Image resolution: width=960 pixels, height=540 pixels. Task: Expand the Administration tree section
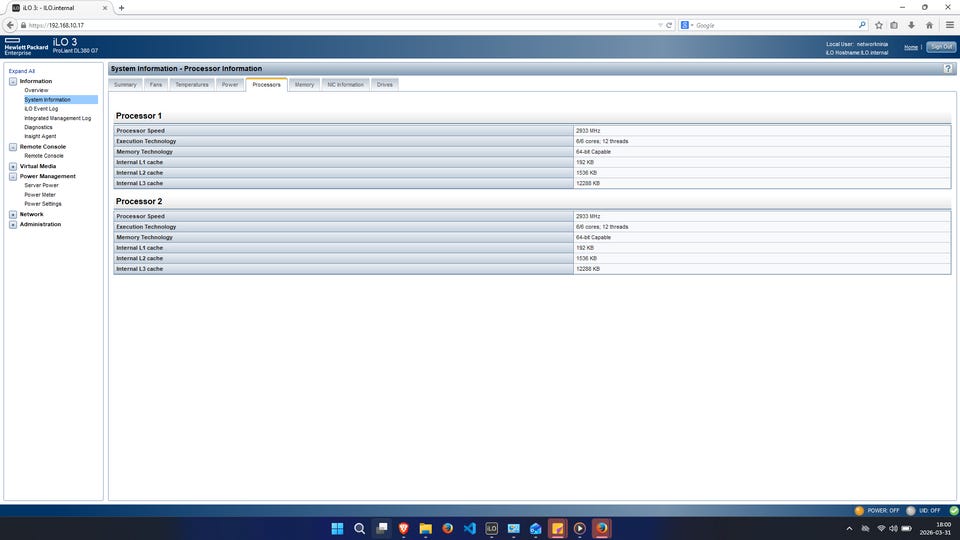13,224
